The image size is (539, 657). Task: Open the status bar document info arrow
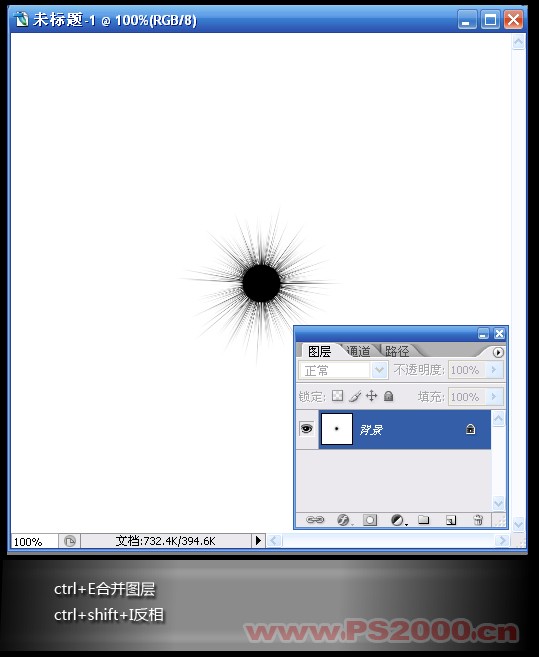[258, 541]
